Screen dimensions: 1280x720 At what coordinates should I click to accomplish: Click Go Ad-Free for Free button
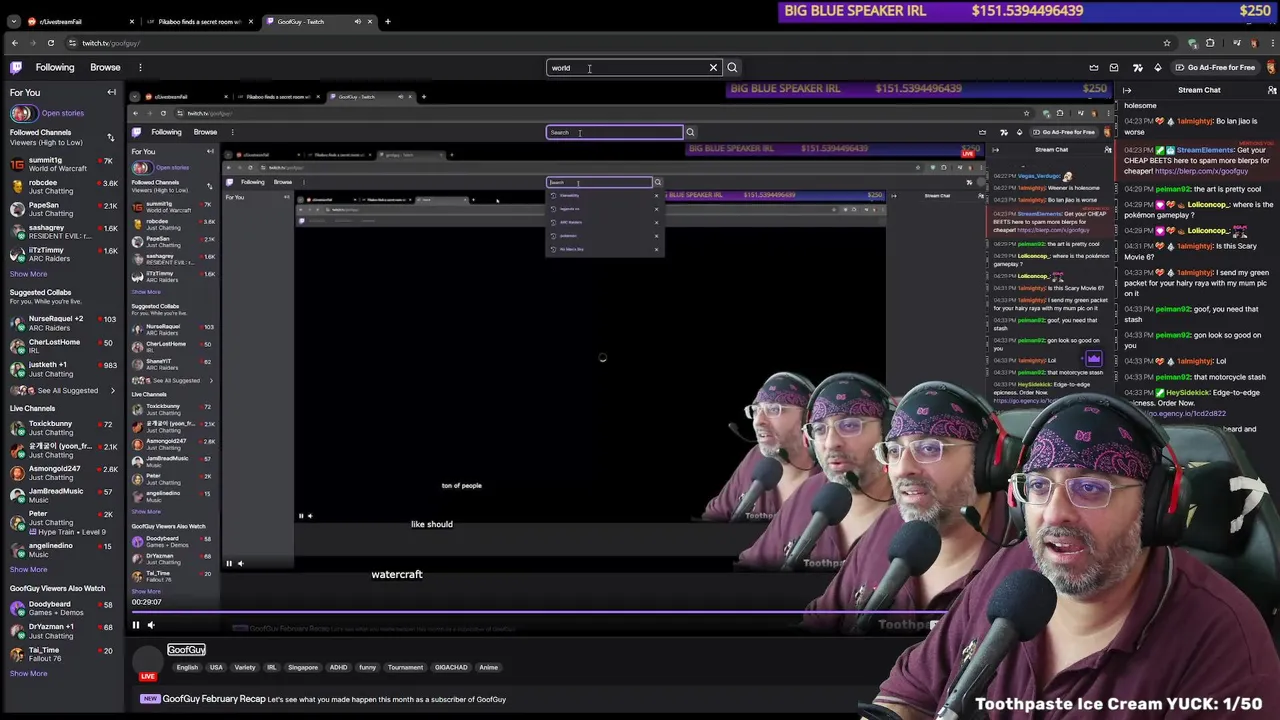tap(1215, 68)
